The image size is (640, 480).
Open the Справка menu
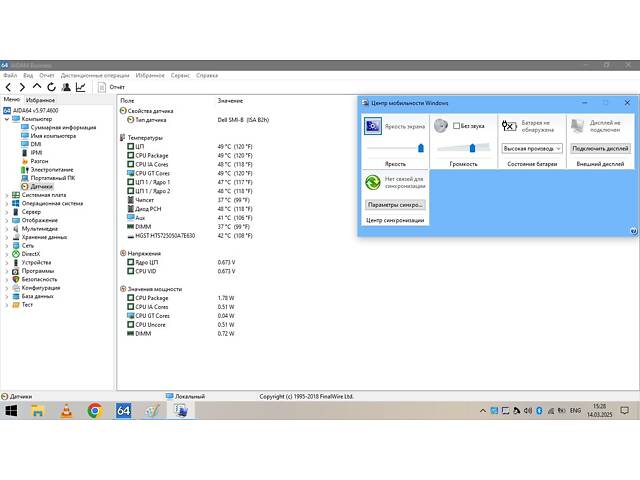click(207, 76)
